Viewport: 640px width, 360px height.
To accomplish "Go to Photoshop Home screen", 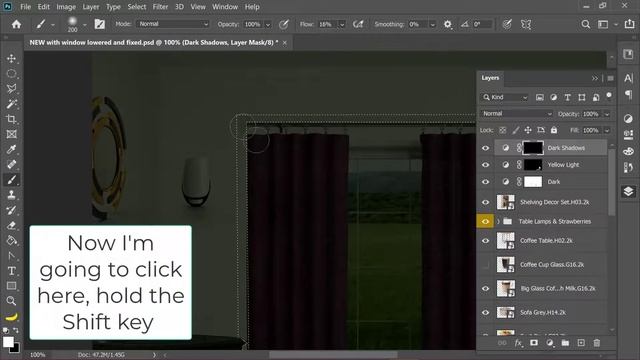I will coord(16,24).
